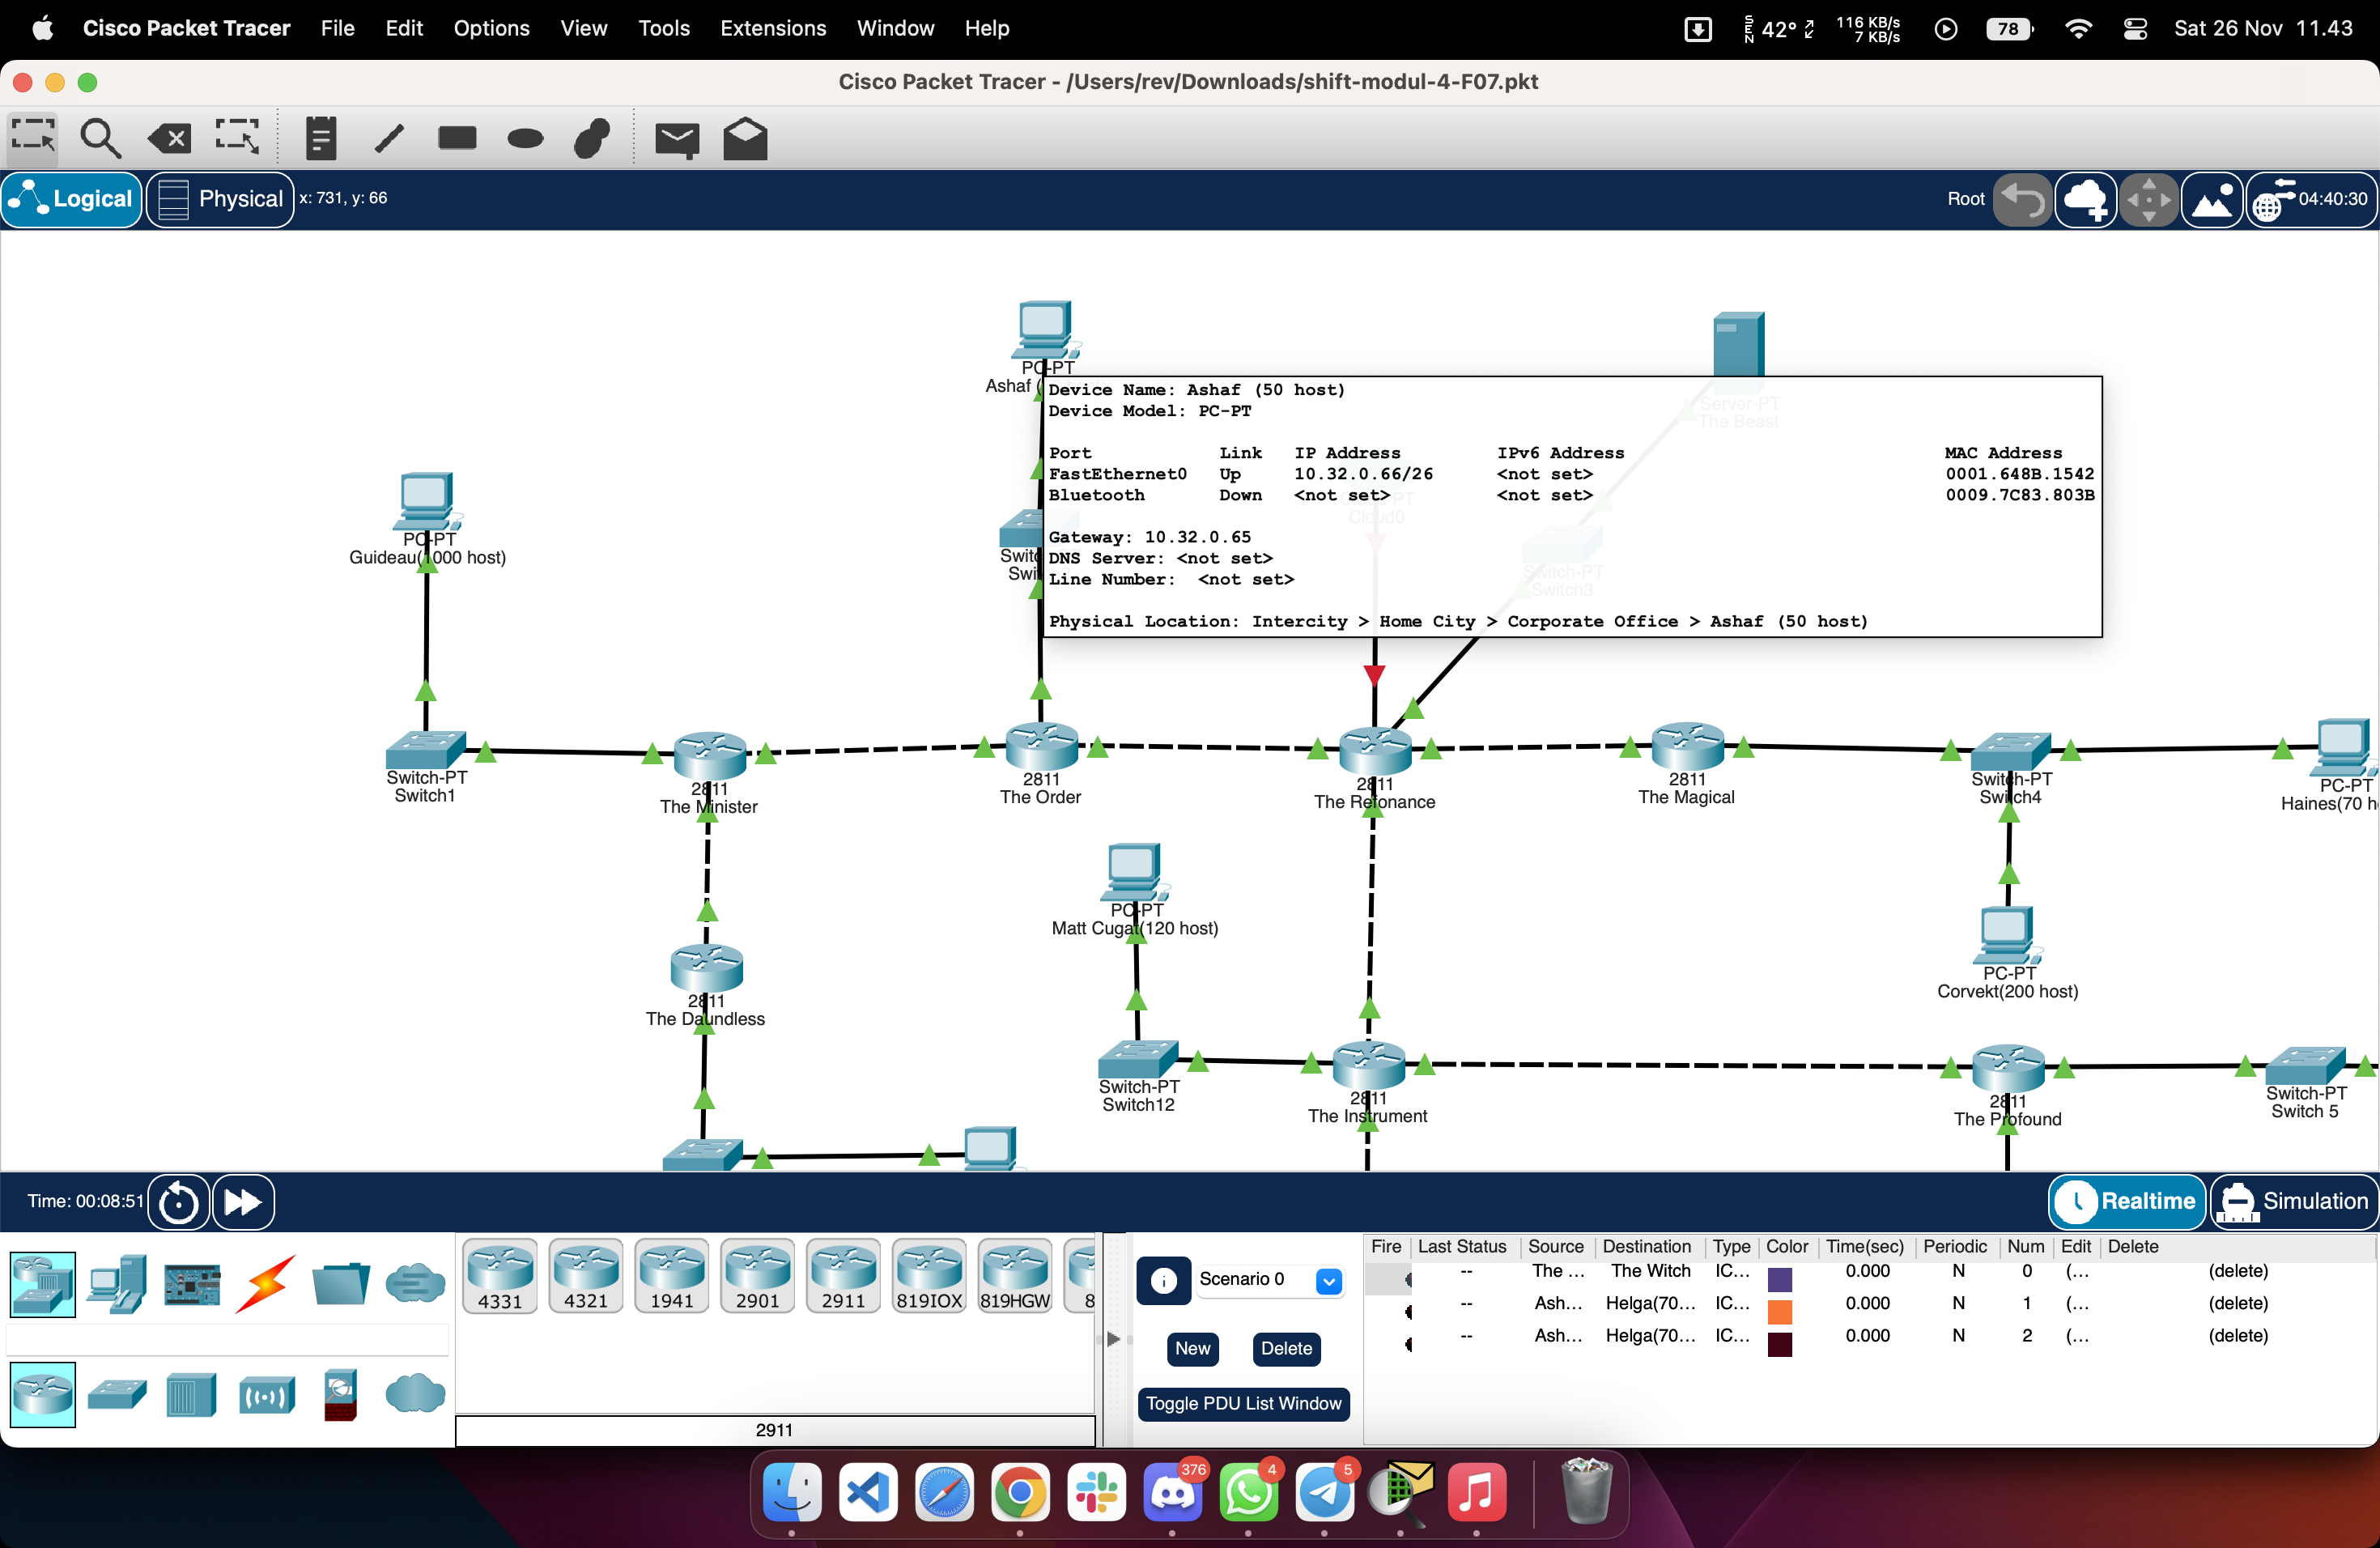
Task: Expand hidden devices with right arrow in palette
Action: pos(1113,1339)
